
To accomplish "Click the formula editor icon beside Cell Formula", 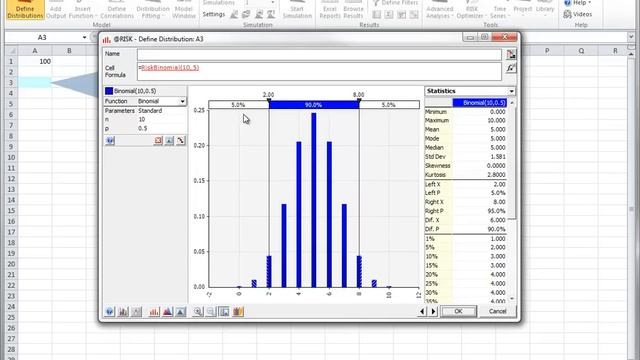I will [x=511, y=68].
